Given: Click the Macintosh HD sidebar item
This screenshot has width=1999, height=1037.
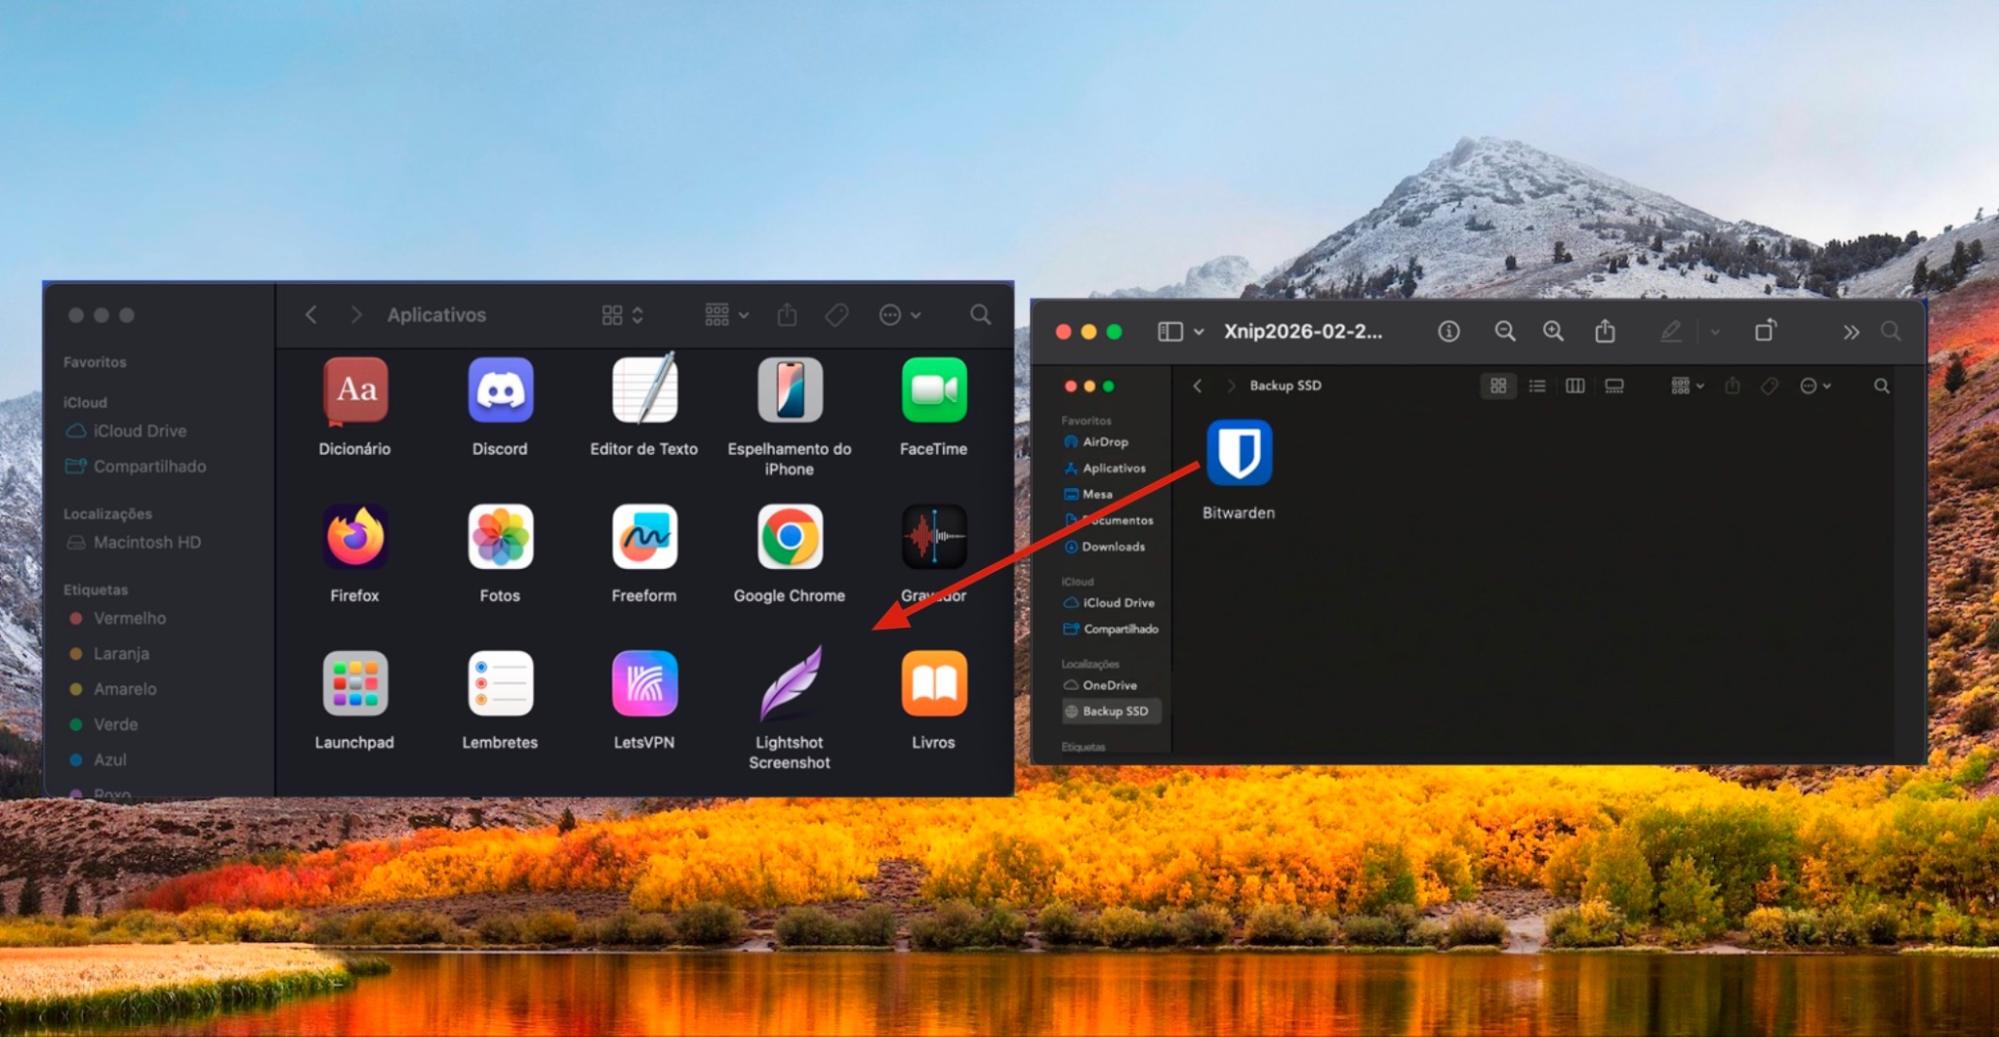Looking at the screenshot, I should [145, 542].
